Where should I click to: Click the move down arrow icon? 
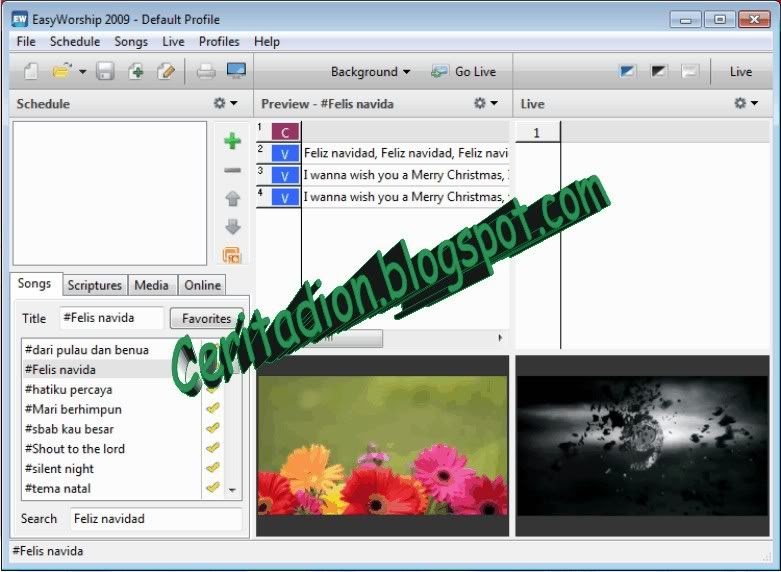pos(233,227)
